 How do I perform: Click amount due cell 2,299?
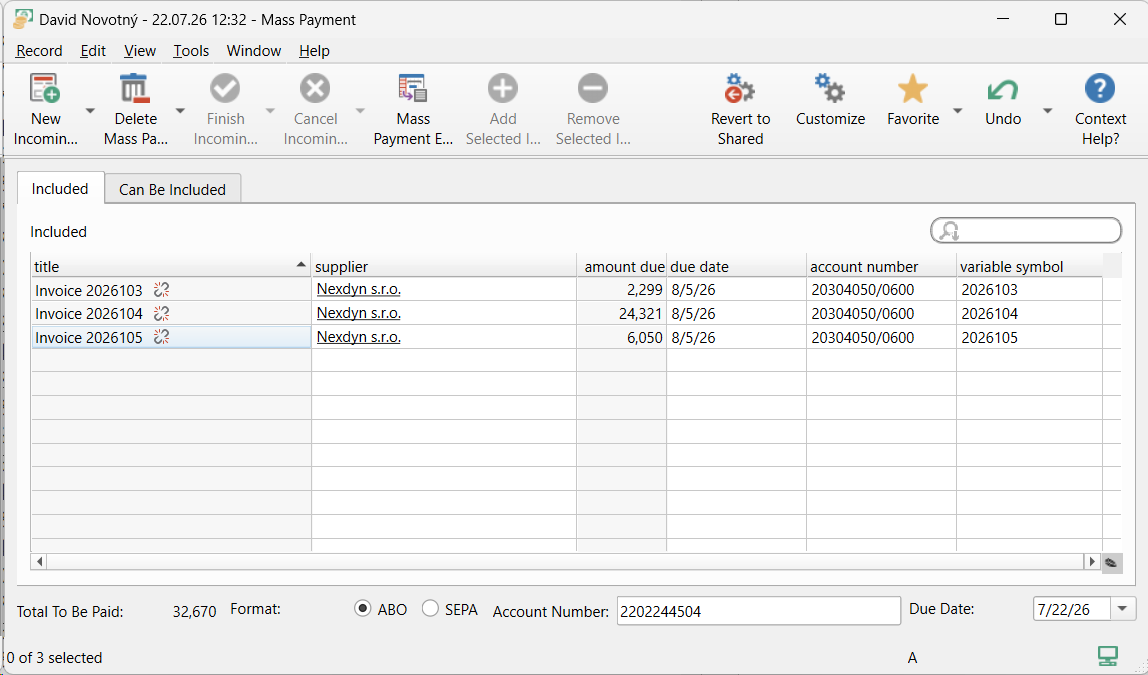[621, 290]
